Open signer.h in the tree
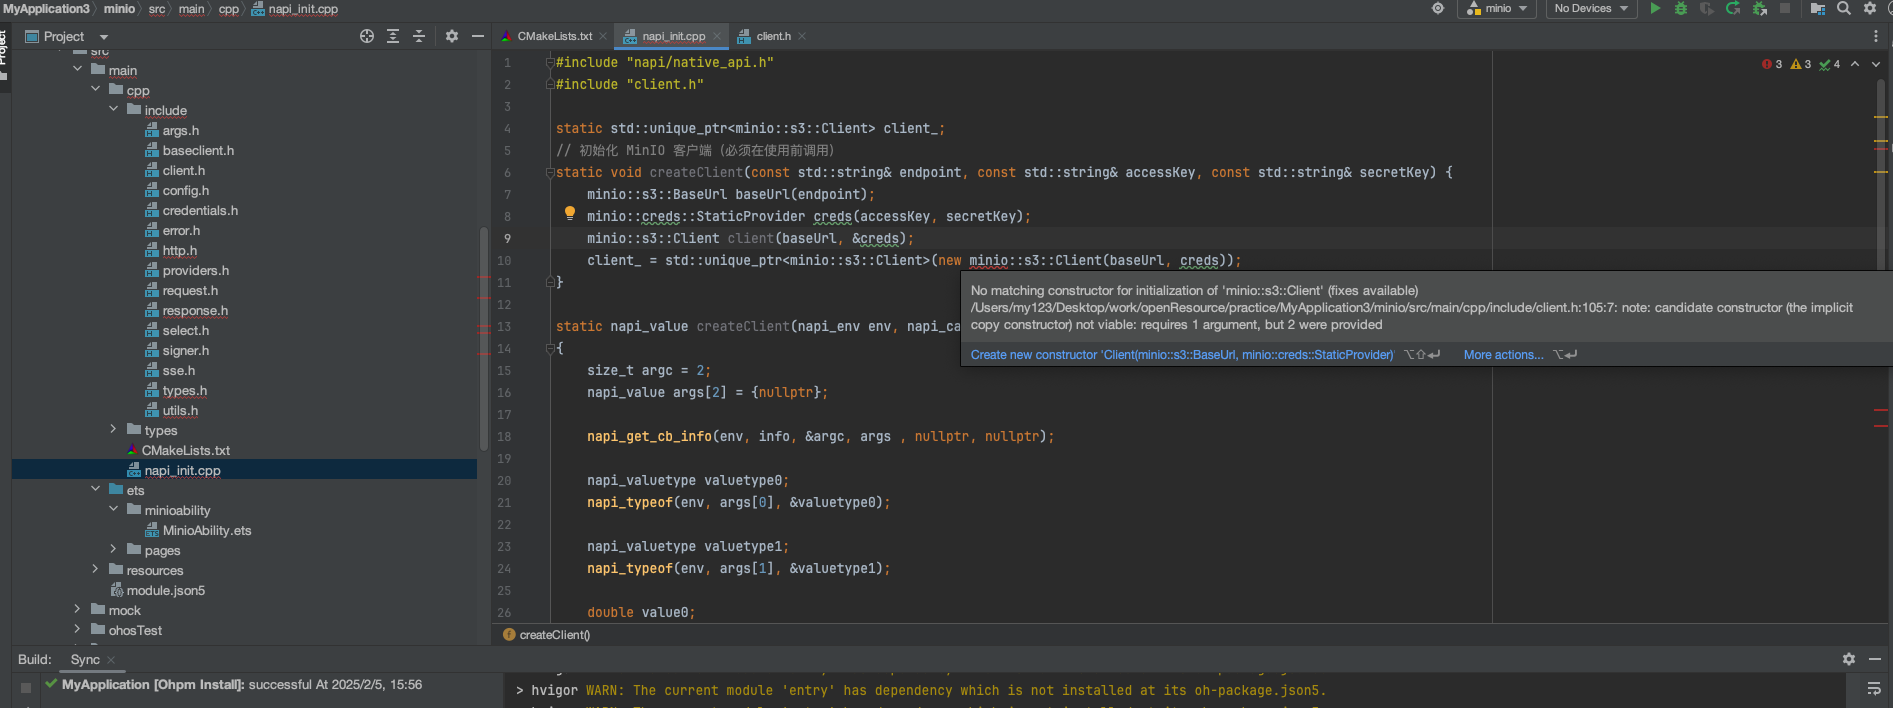Image resolution: width=1893 pixels, height=708 pixels. 185,350
